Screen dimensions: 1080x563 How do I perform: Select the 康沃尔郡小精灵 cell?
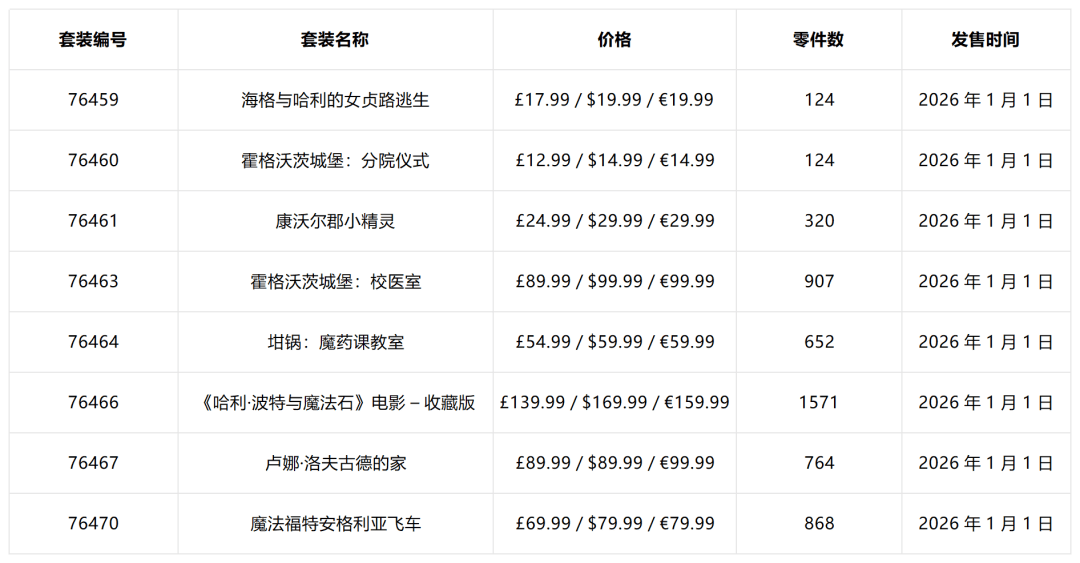tap(335, 221)
